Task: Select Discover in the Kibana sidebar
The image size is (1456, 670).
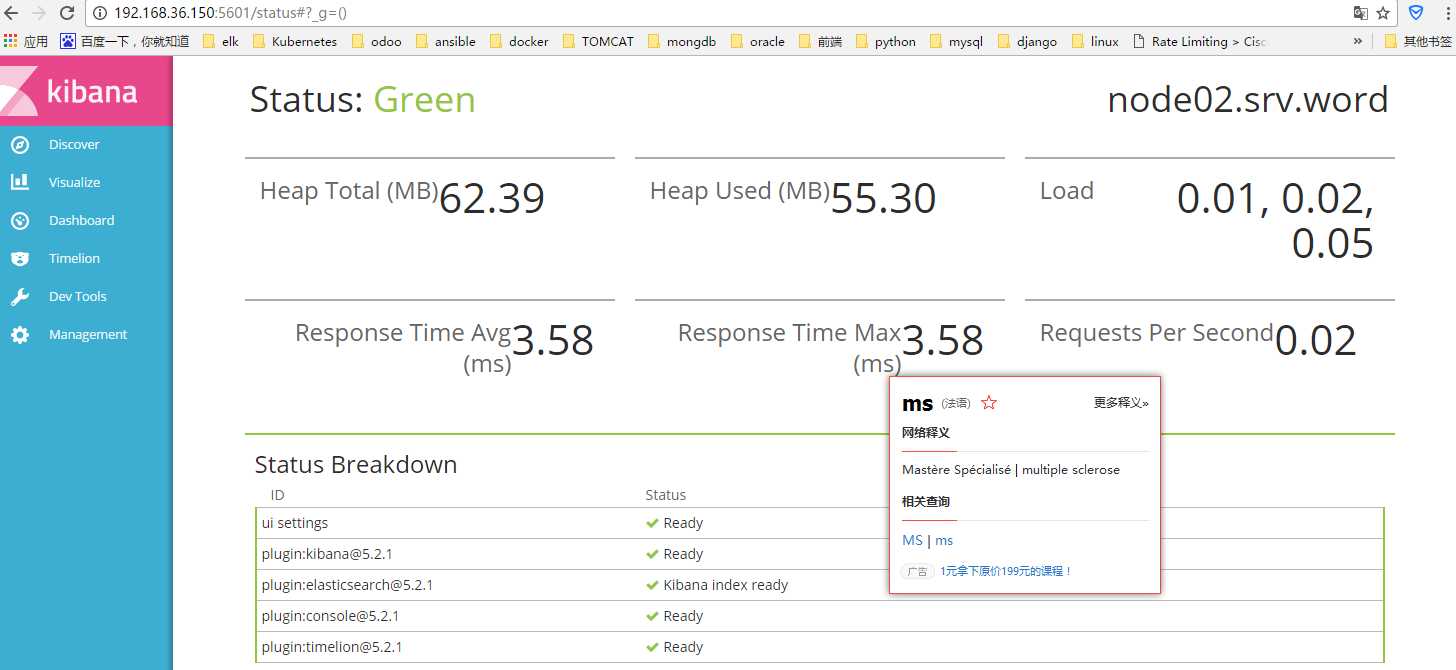Action: (74, 145)
